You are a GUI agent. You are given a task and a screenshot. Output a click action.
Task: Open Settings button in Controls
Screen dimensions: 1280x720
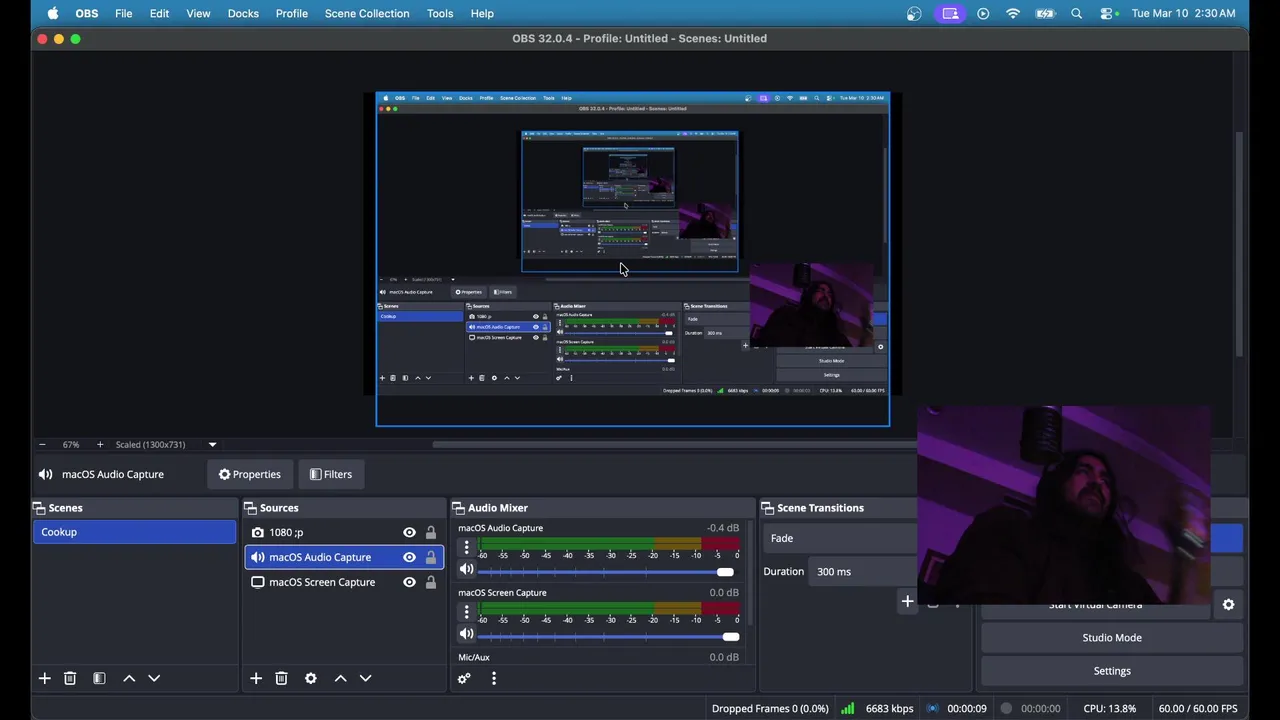point(1111,671)
